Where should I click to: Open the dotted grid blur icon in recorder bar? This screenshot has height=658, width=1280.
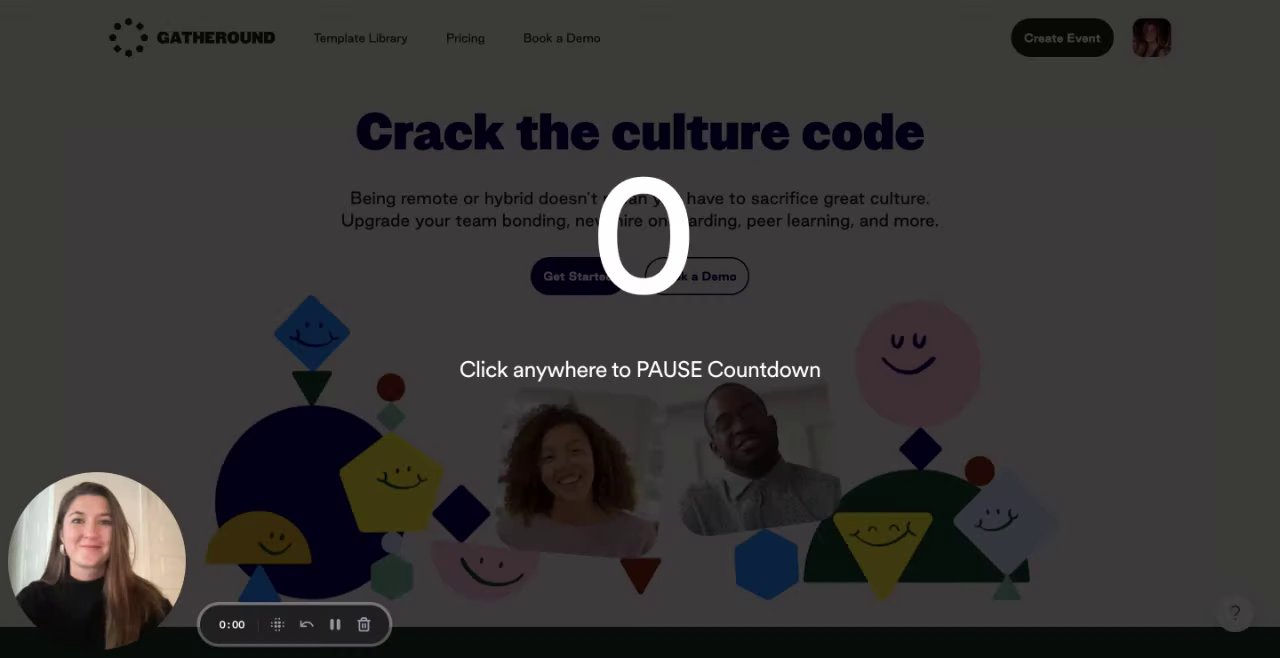(278, 624)
